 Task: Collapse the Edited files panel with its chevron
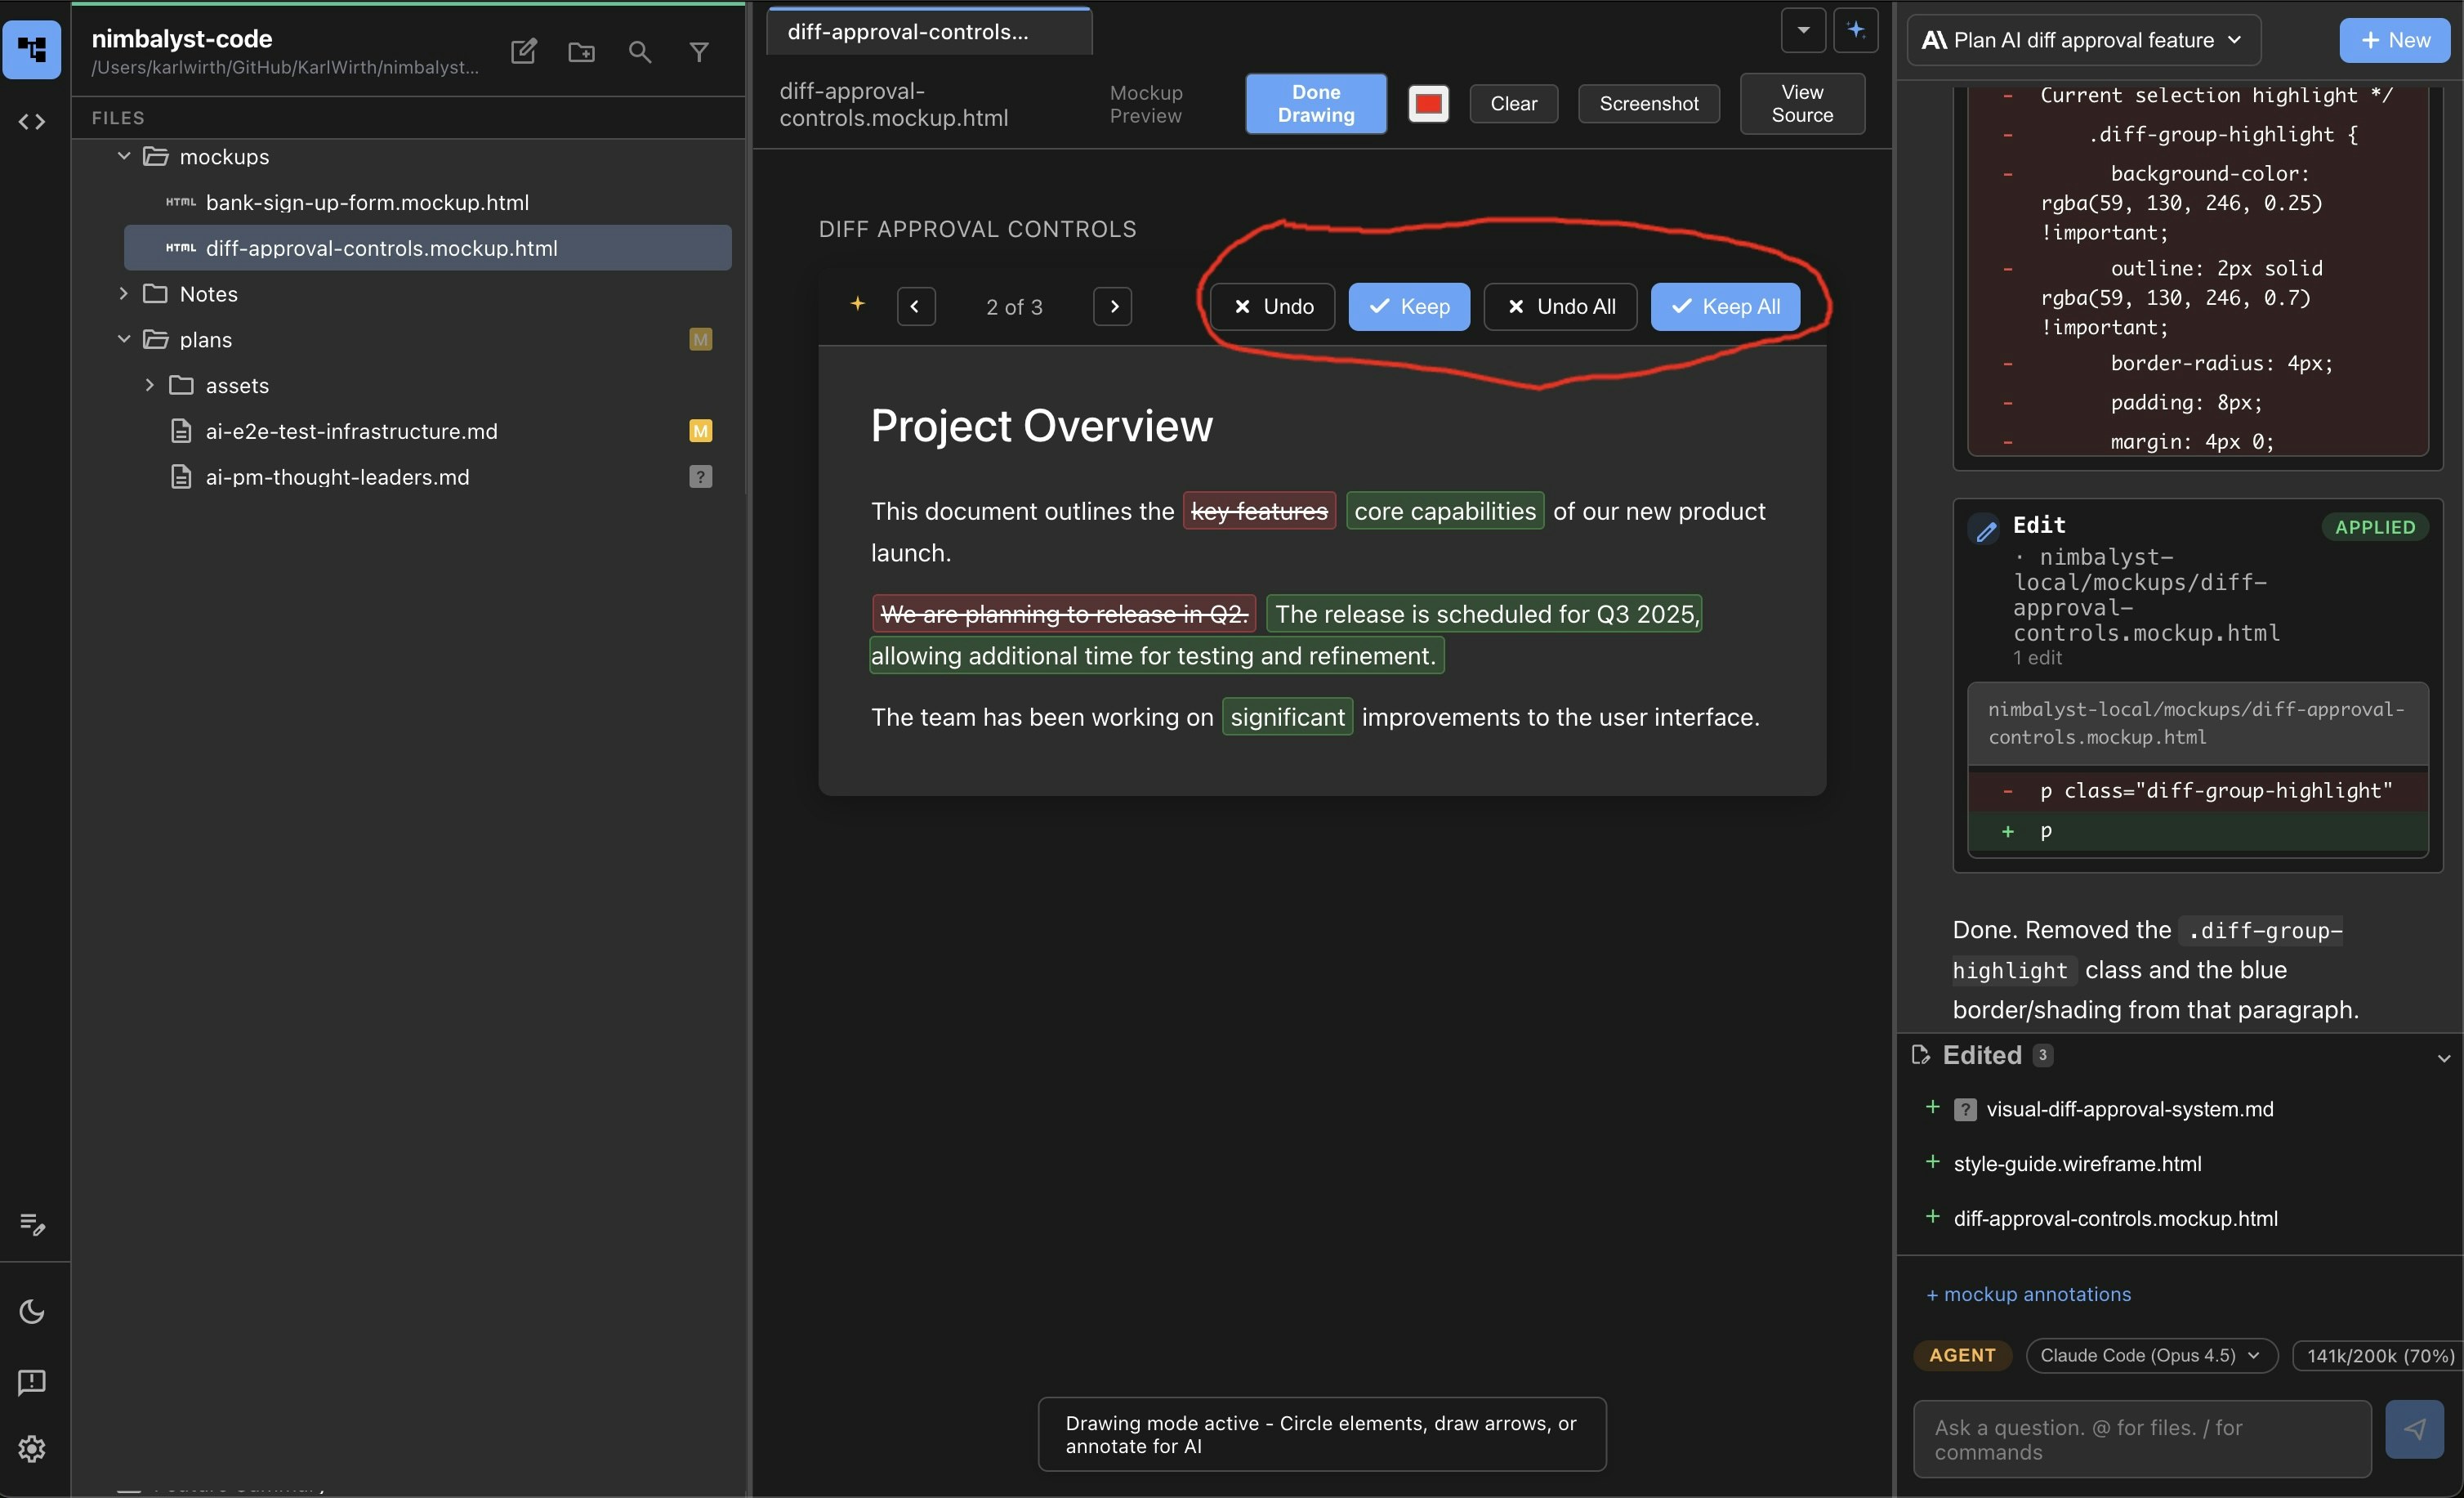(x=2444, y=1057)
